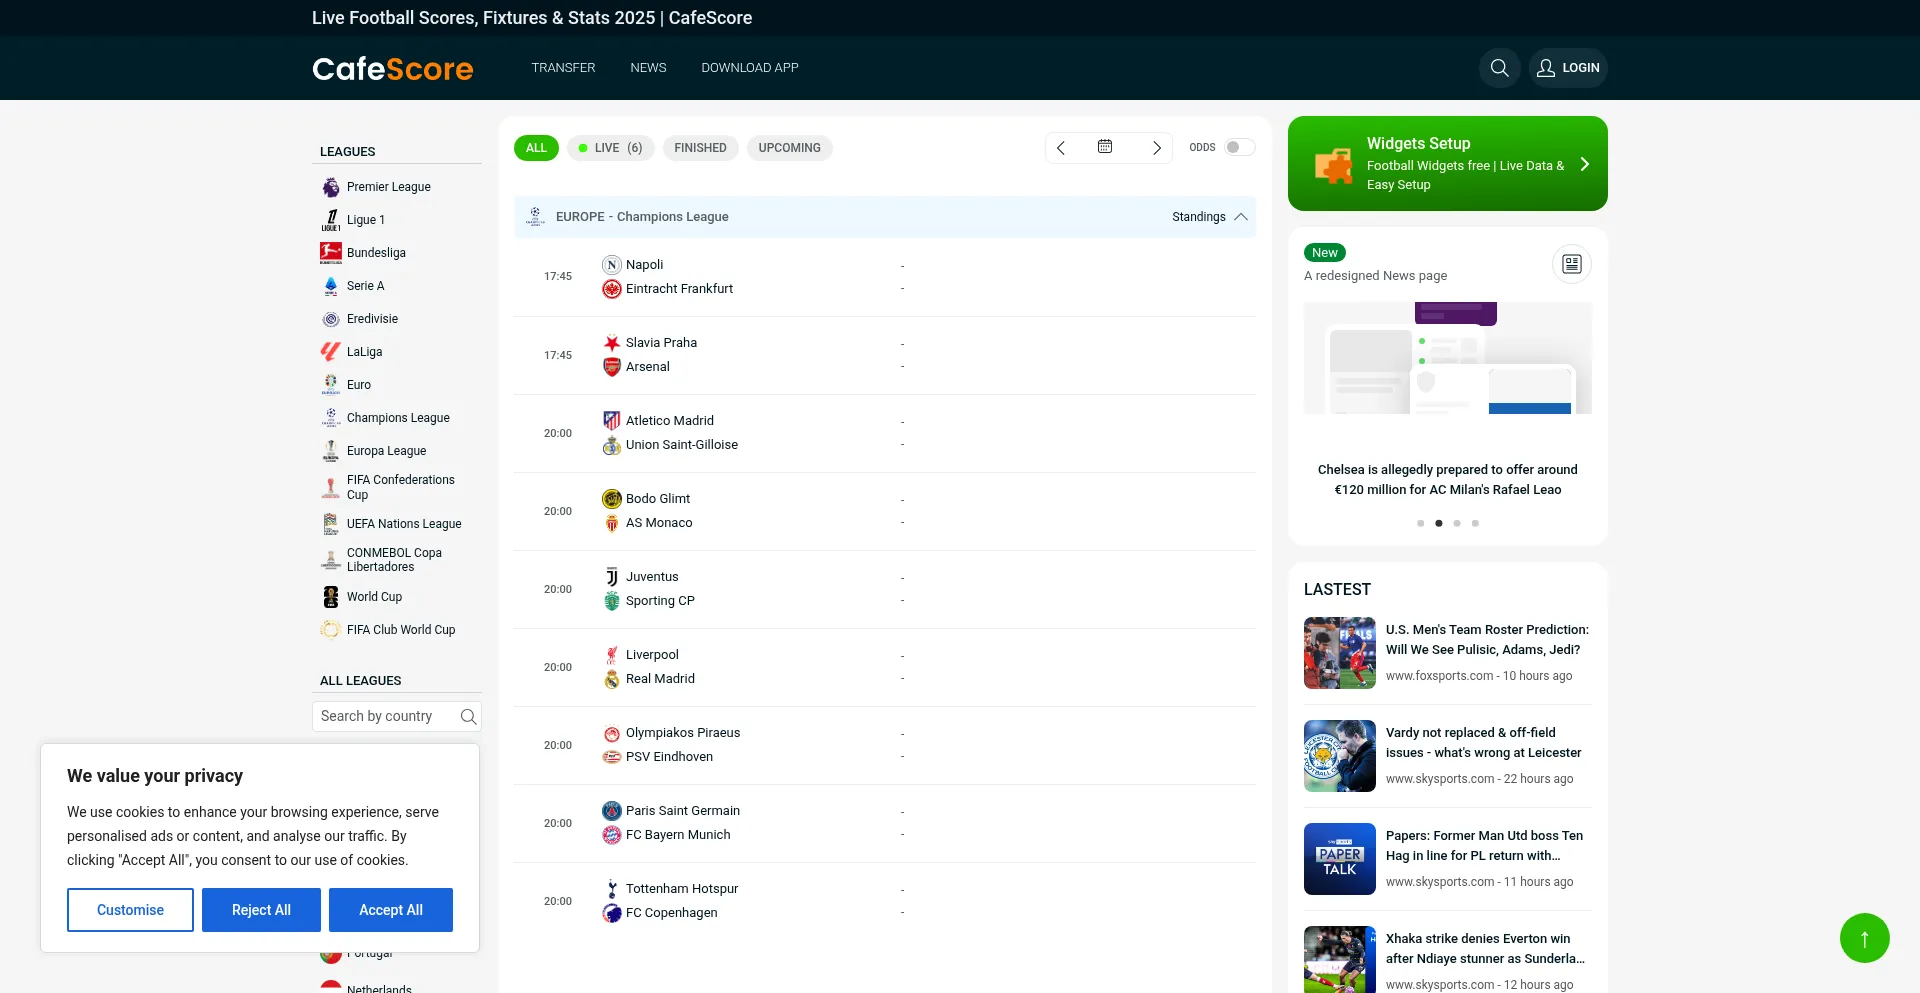Open the search magnifier in header
The image size is (1920, 993).
pos(1499,68)
